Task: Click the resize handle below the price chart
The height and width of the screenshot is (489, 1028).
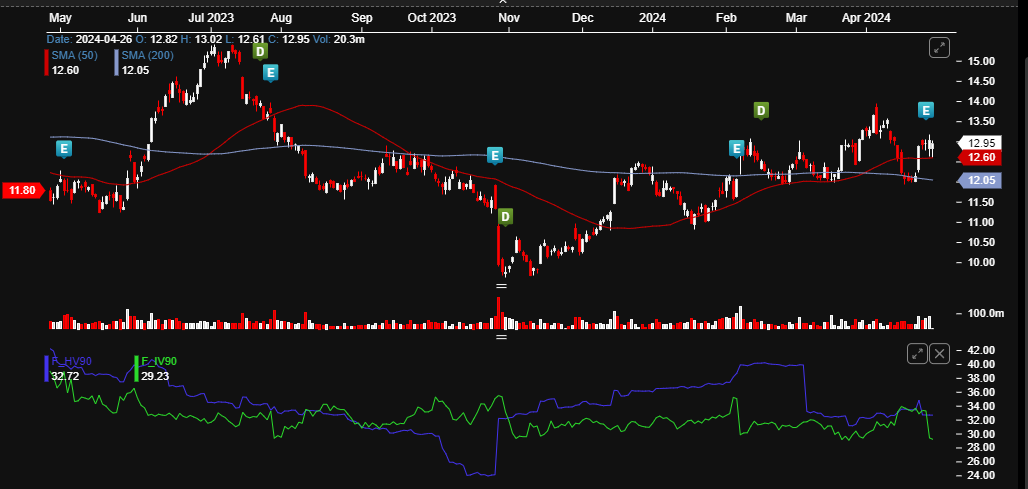Action: [x=502, y=286]
